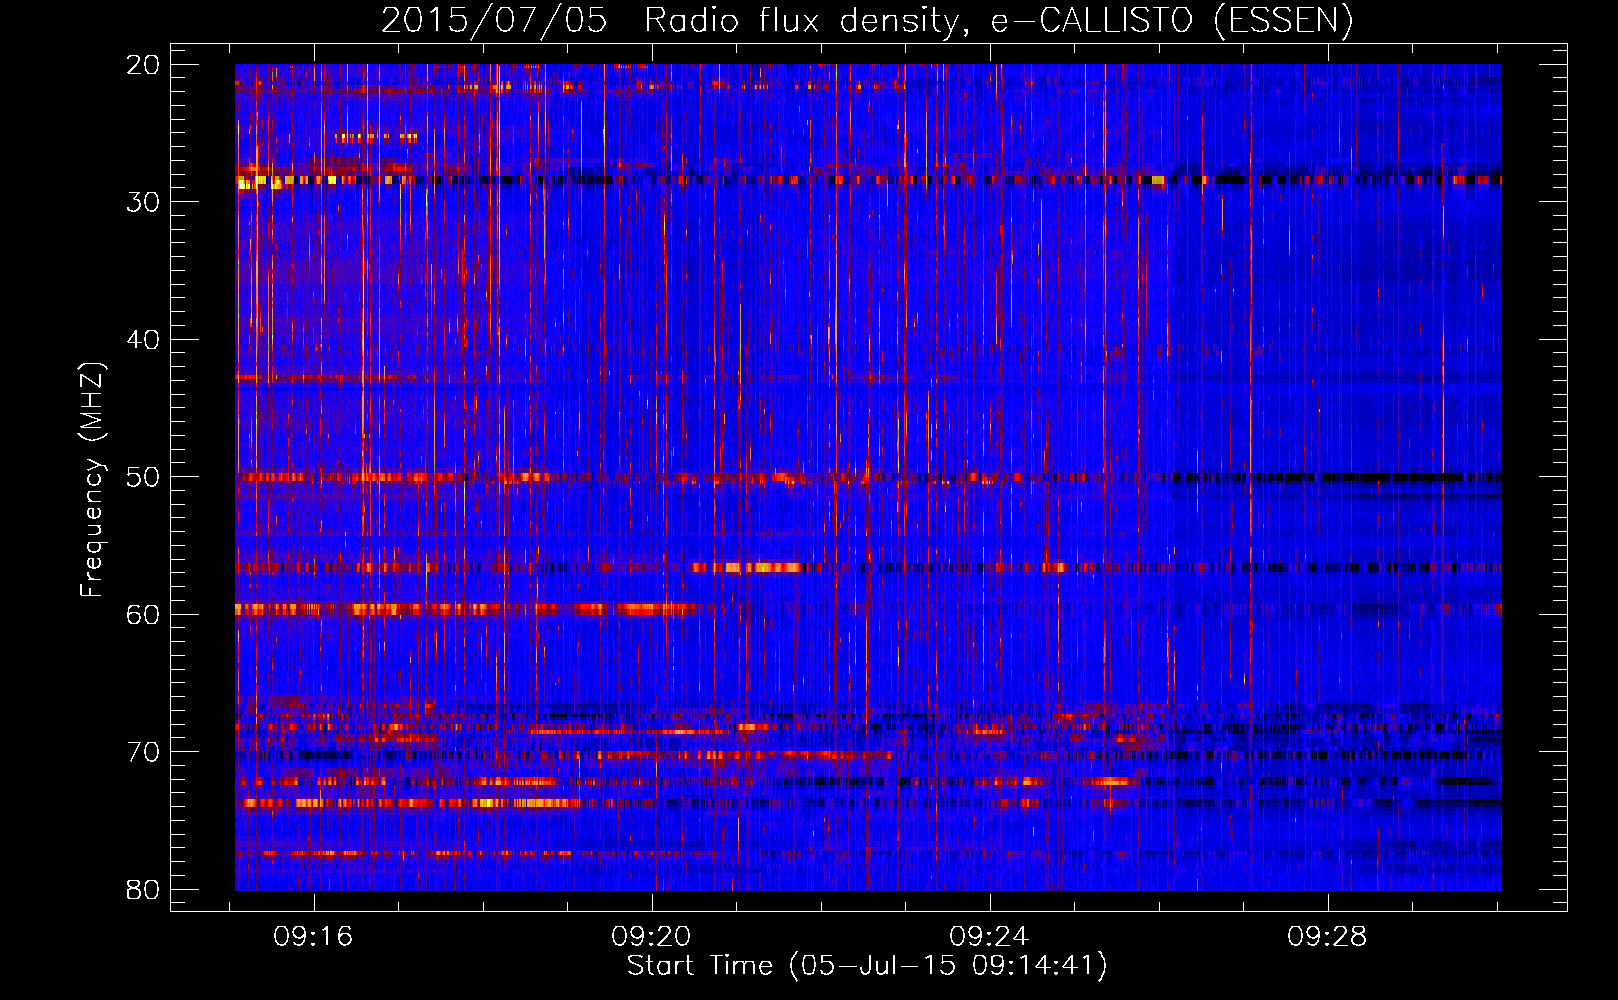Click the 09:28 time tick label

pyautogui.click(x=1327, y=937)
